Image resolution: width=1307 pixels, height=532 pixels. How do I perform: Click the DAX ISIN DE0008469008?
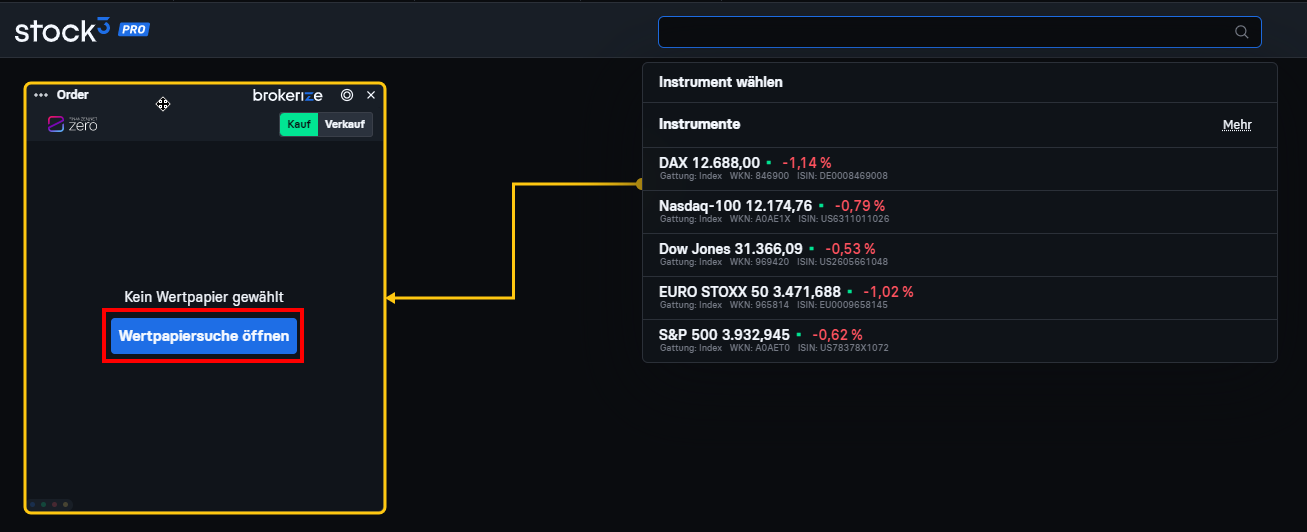(x=842, y=176)
